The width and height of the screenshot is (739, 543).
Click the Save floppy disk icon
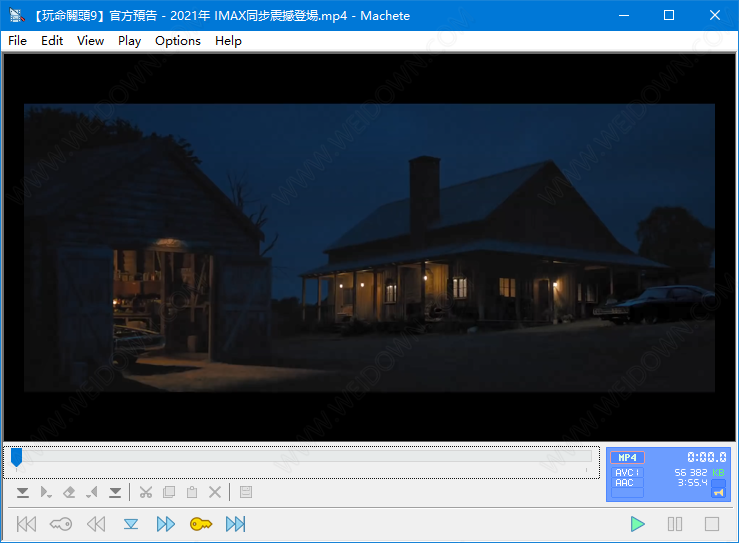click(246, 493)
